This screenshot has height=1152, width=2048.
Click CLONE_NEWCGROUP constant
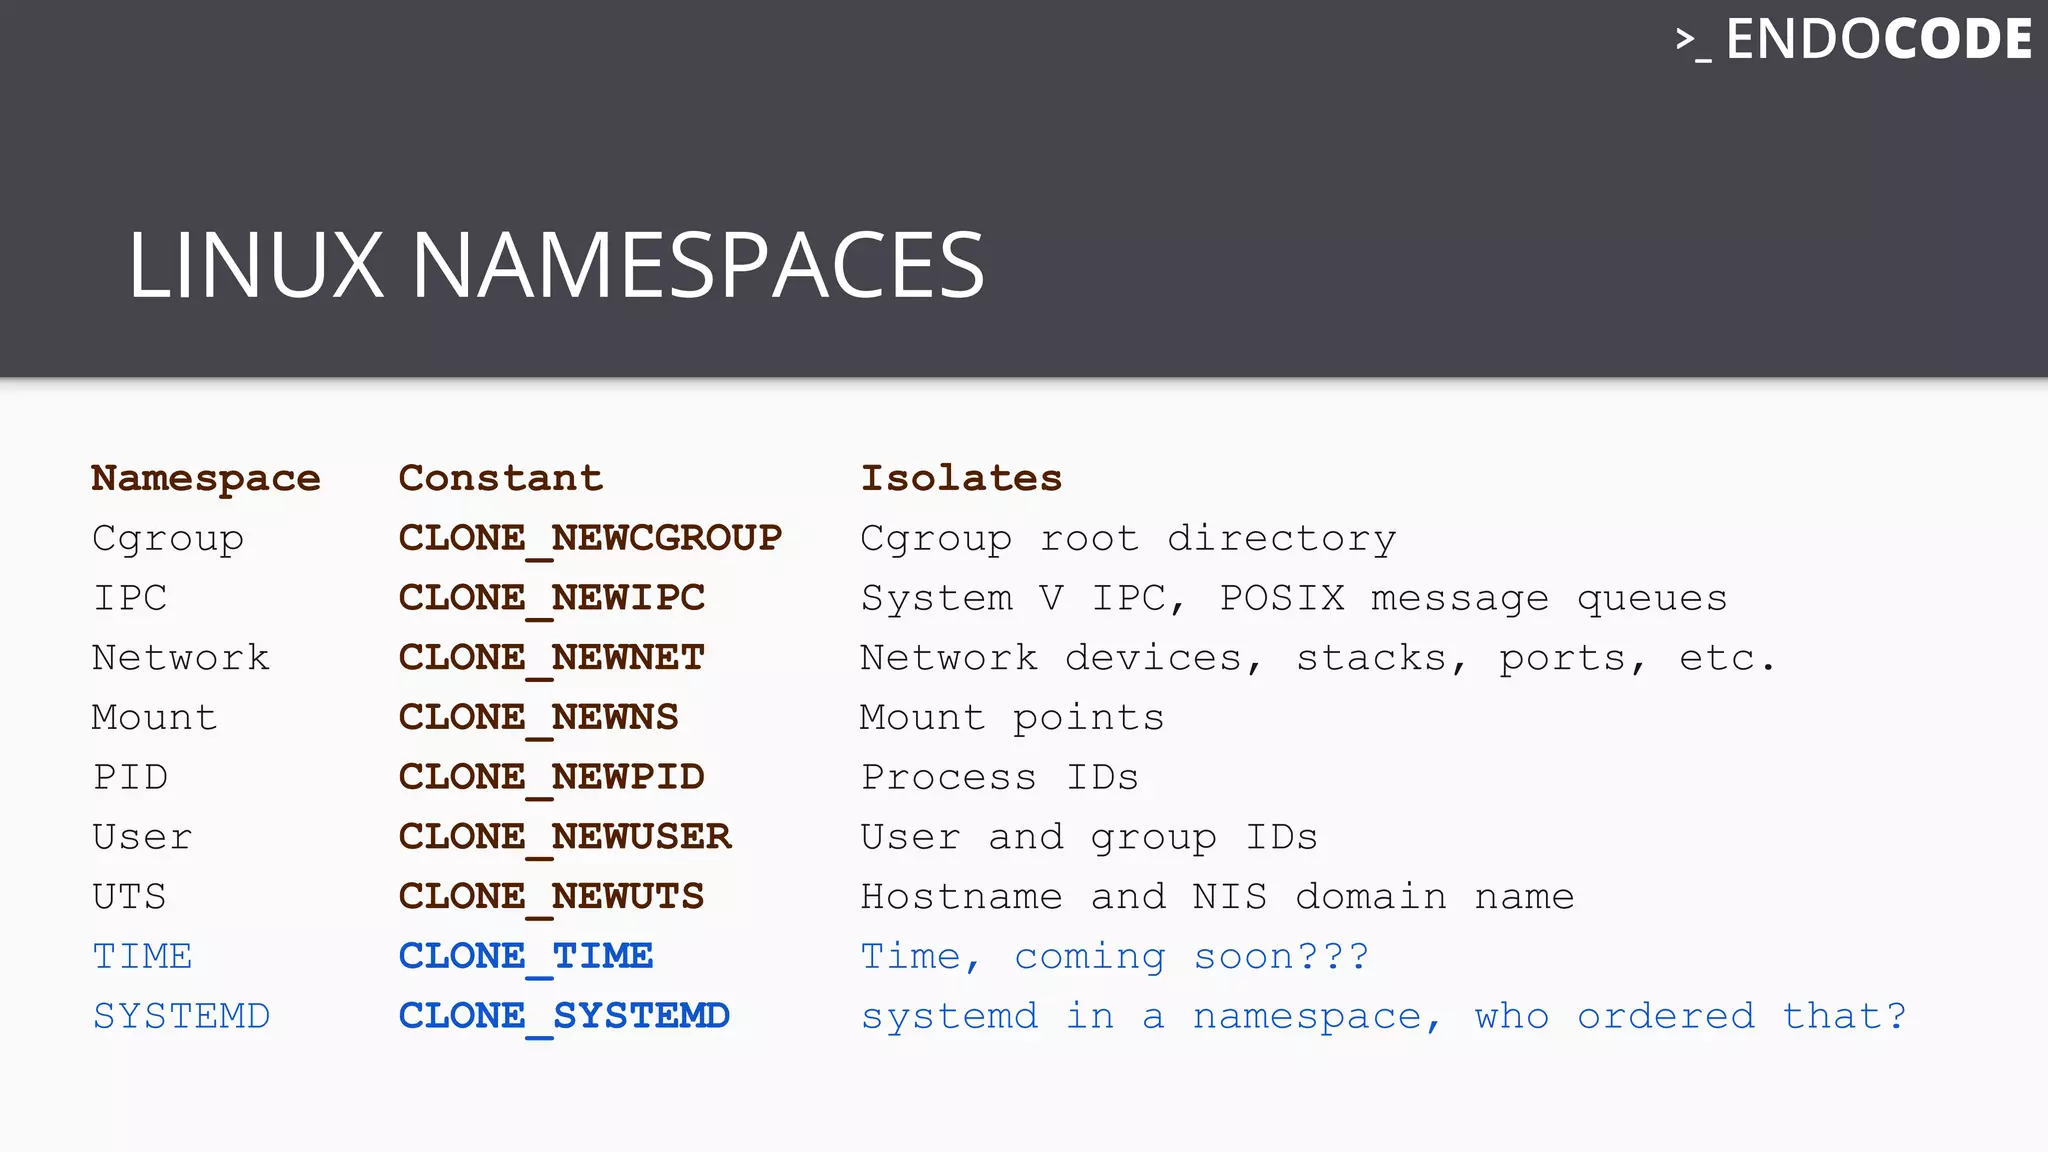pos(590,540)
